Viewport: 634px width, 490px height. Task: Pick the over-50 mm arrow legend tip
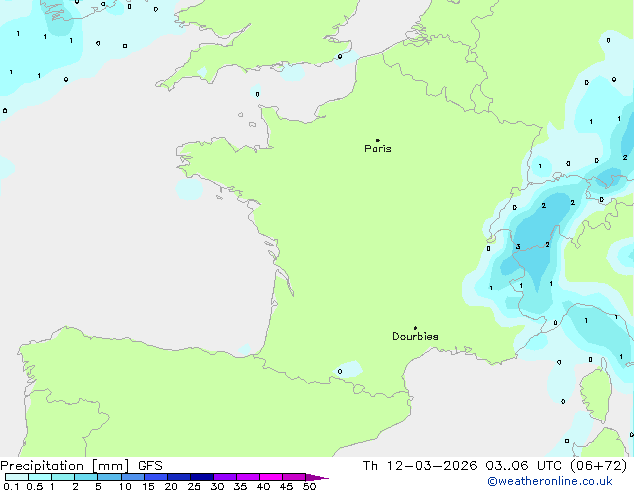[317, 477]
